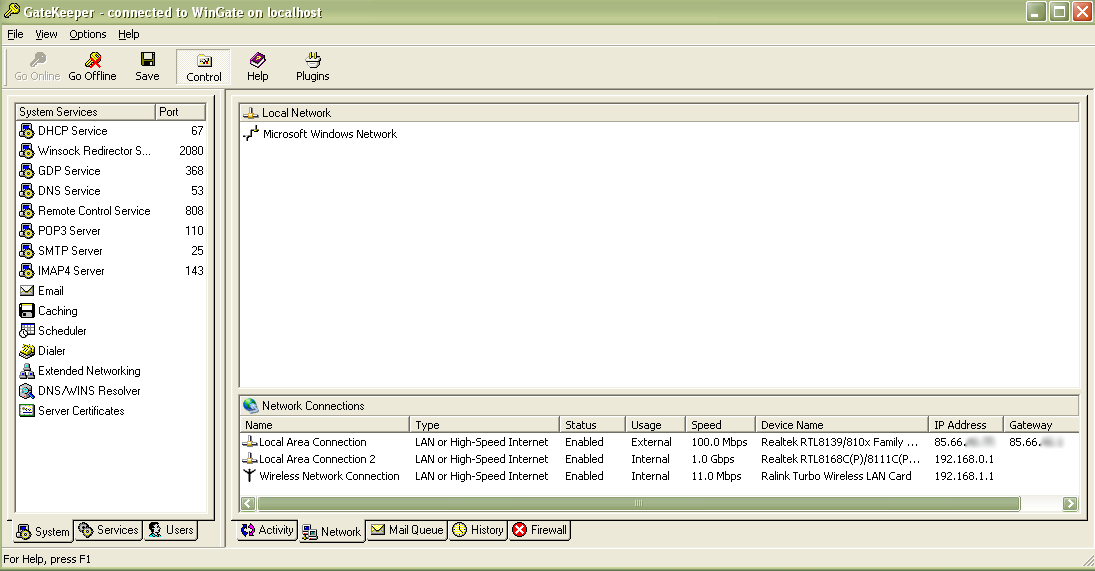The height and width of the screenshot is (571, 1095).
Task: Toggle the Control toolbar button
Action: tap(203, 68)
